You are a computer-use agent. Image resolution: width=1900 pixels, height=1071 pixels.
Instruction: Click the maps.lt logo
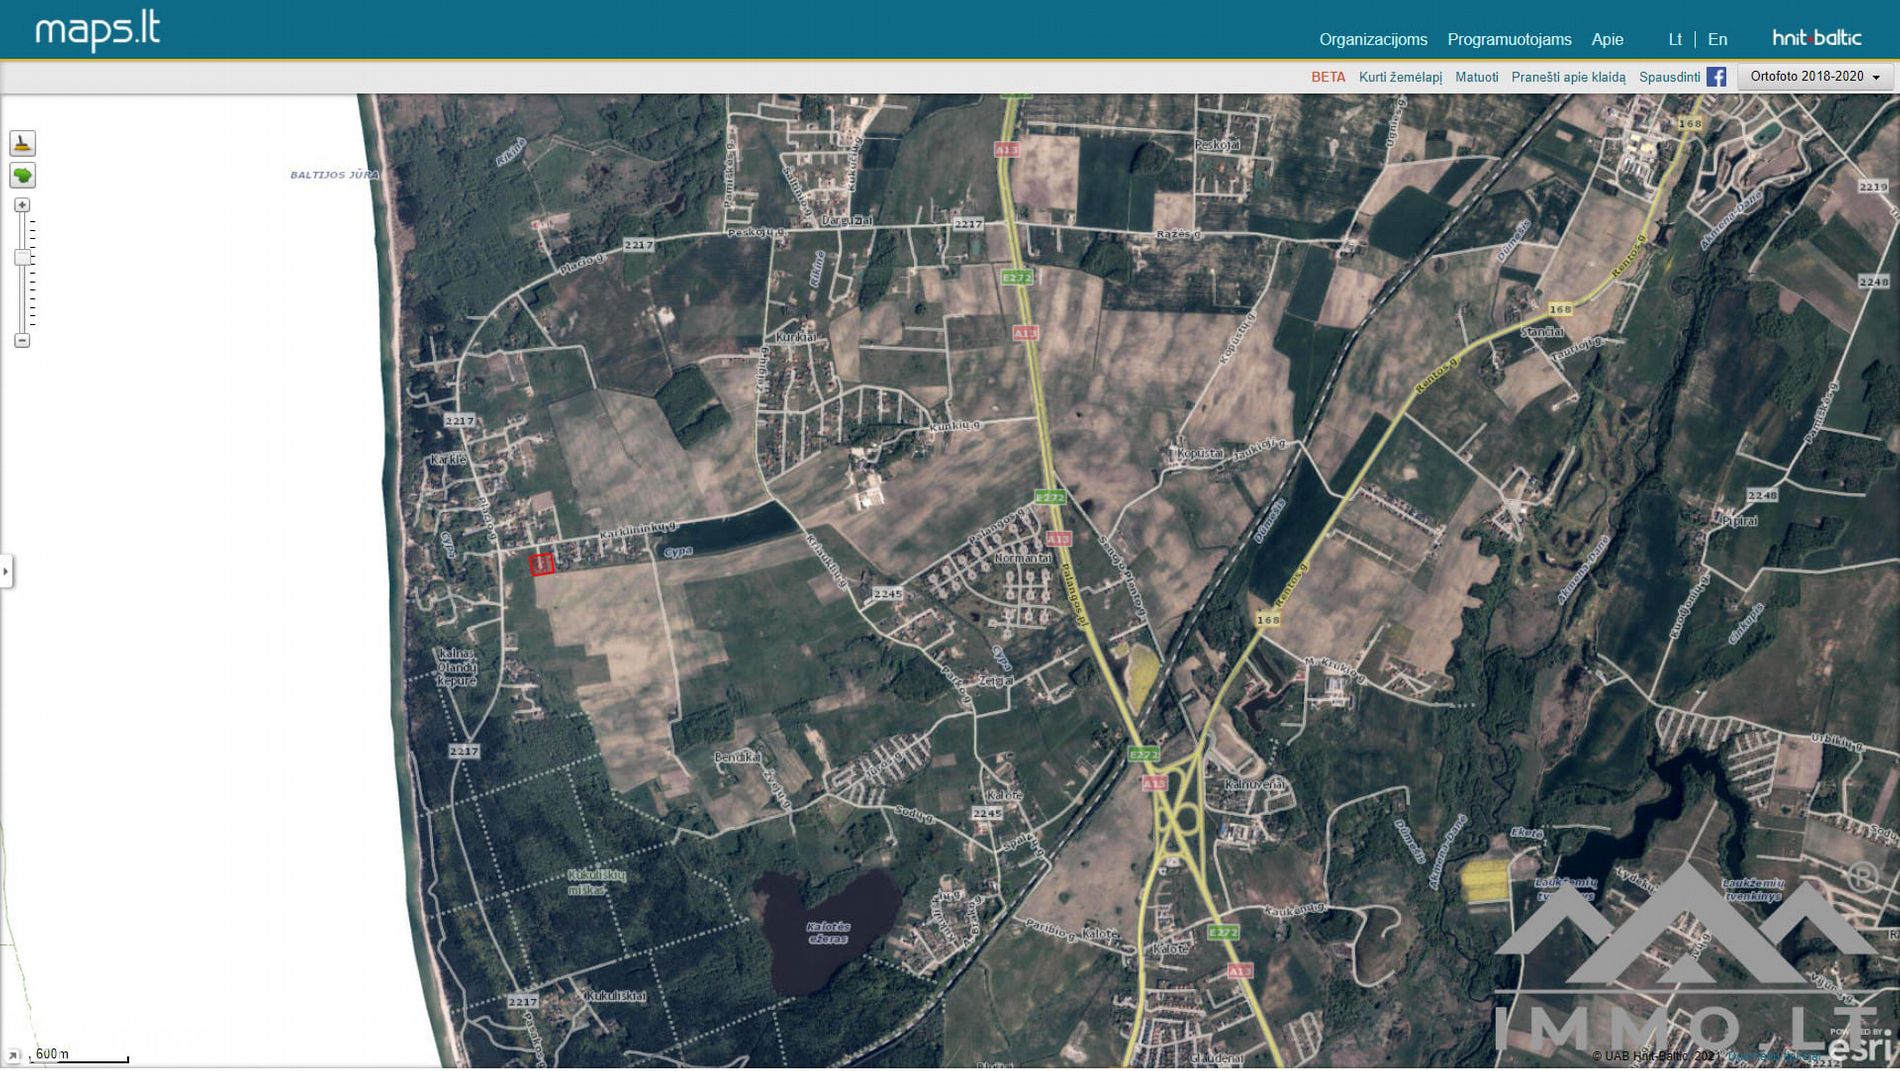[x=97, y=31]
